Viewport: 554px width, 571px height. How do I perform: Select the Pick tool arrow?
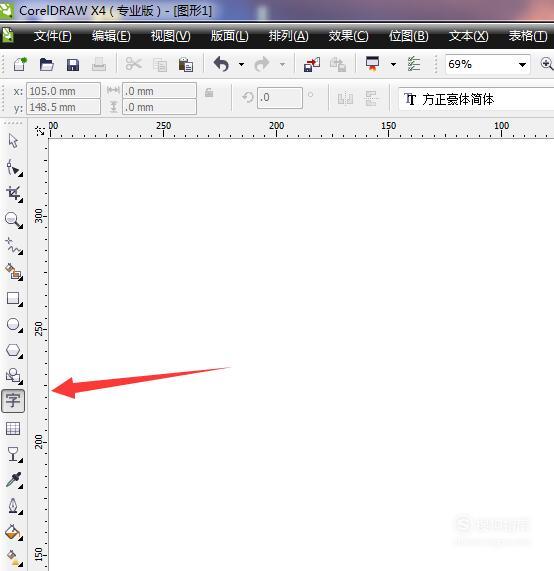(x=13, y=141)
